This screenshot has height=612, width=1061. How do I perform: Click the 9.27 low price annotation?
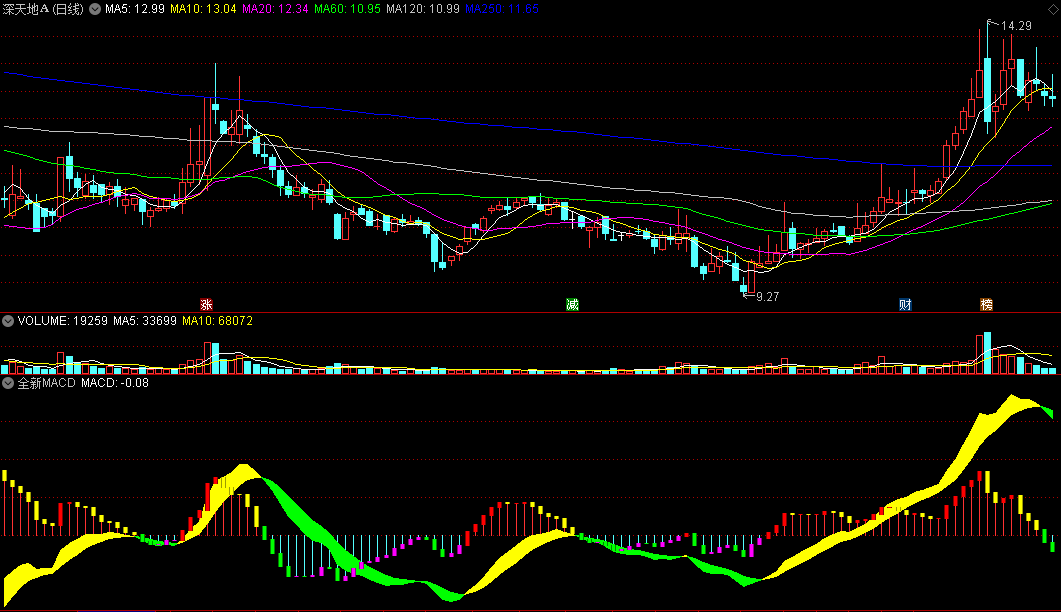pyautogui.click(x=767, y=297)
